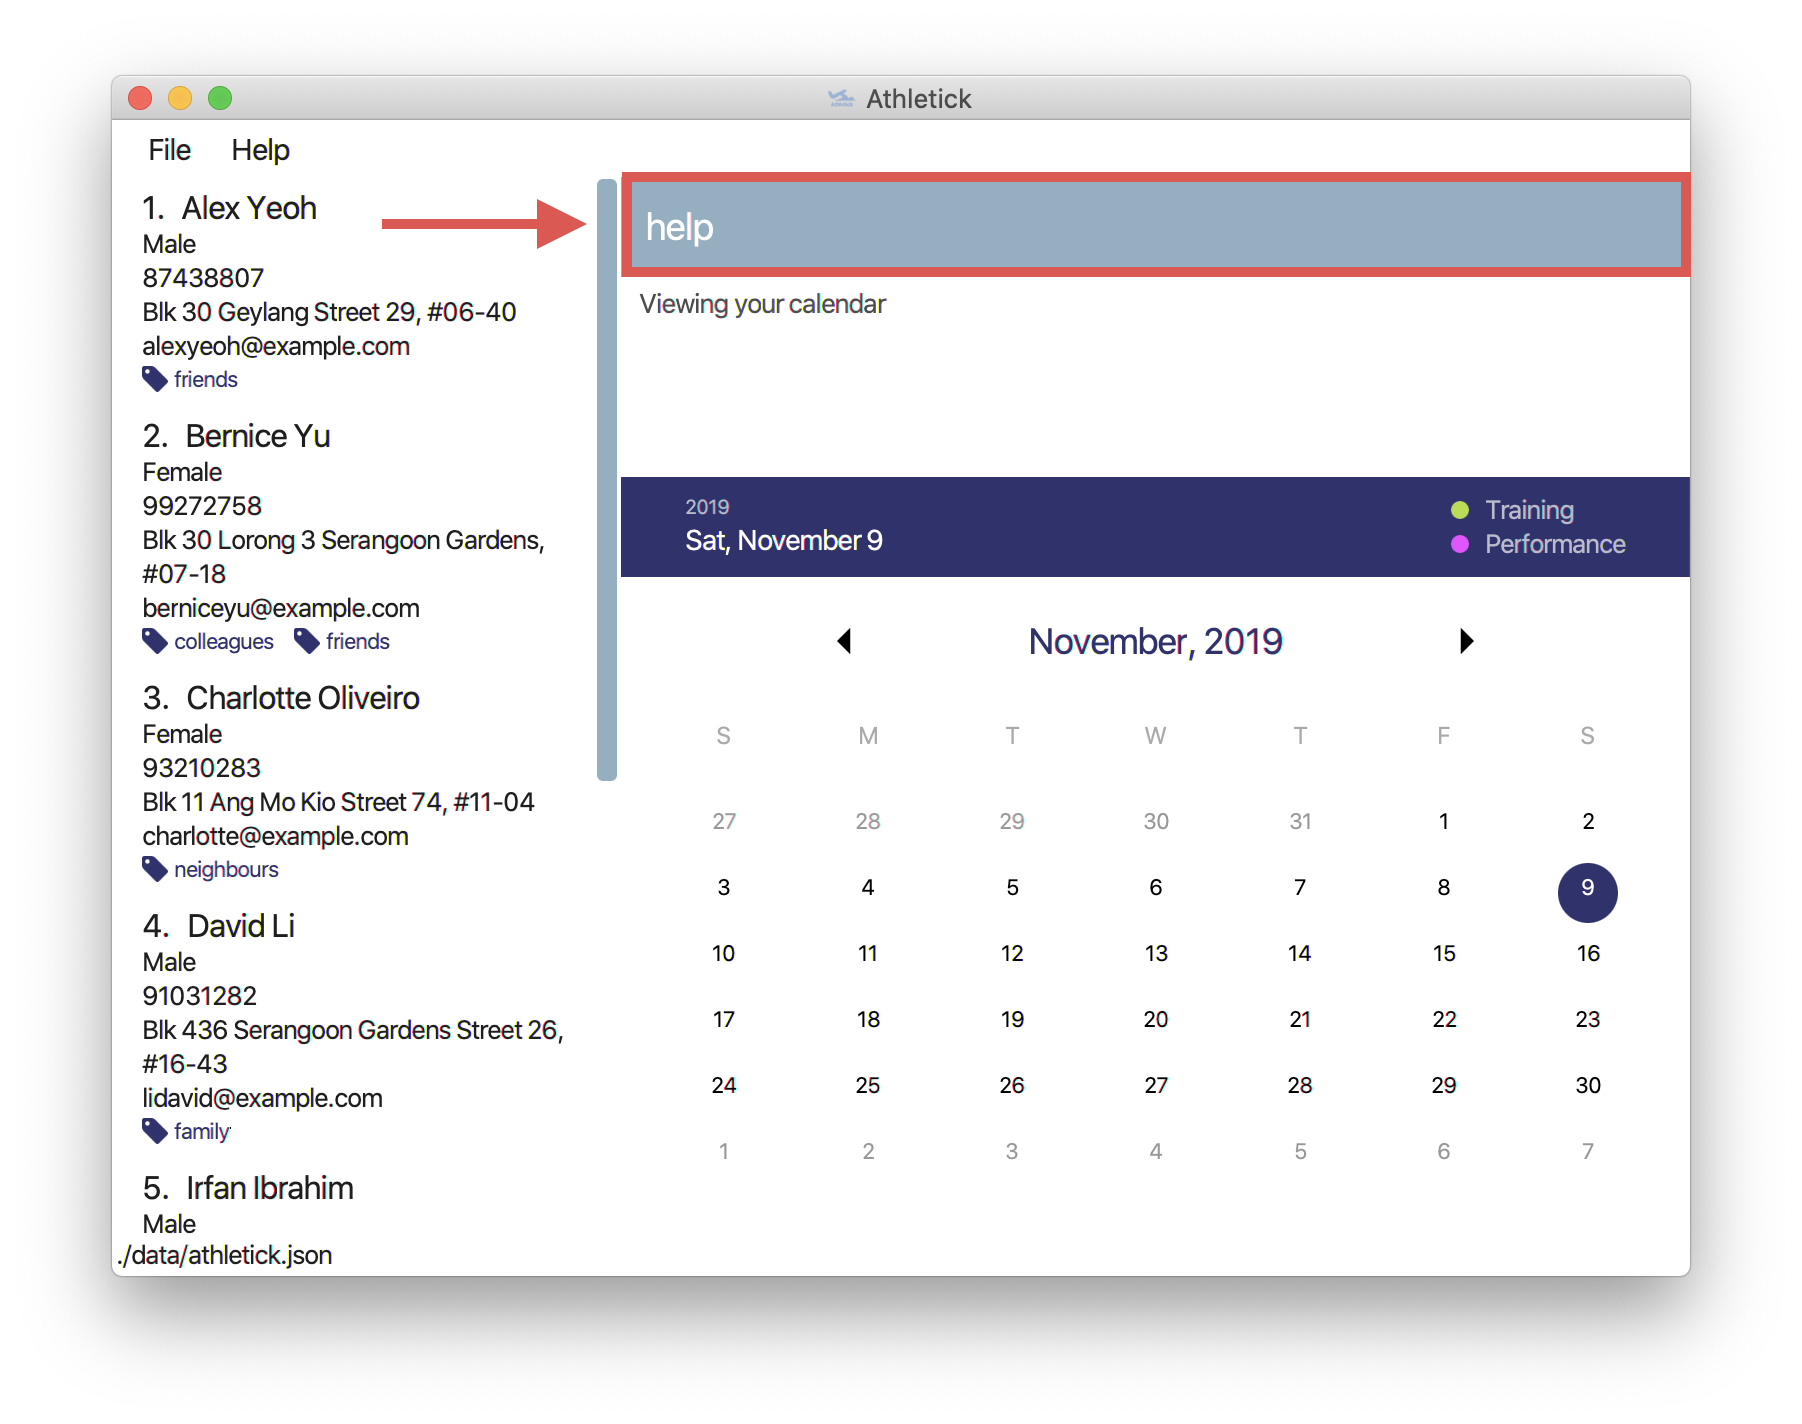1802x1424 pixels.
Task: Click the Athletick title bar app icon
Action: (841, 98)
